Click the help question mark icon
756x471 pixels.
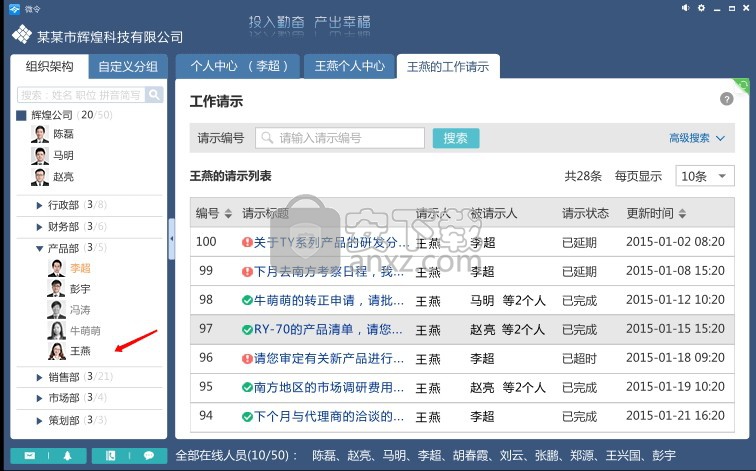pyautogui.click(x=727, y=99)
